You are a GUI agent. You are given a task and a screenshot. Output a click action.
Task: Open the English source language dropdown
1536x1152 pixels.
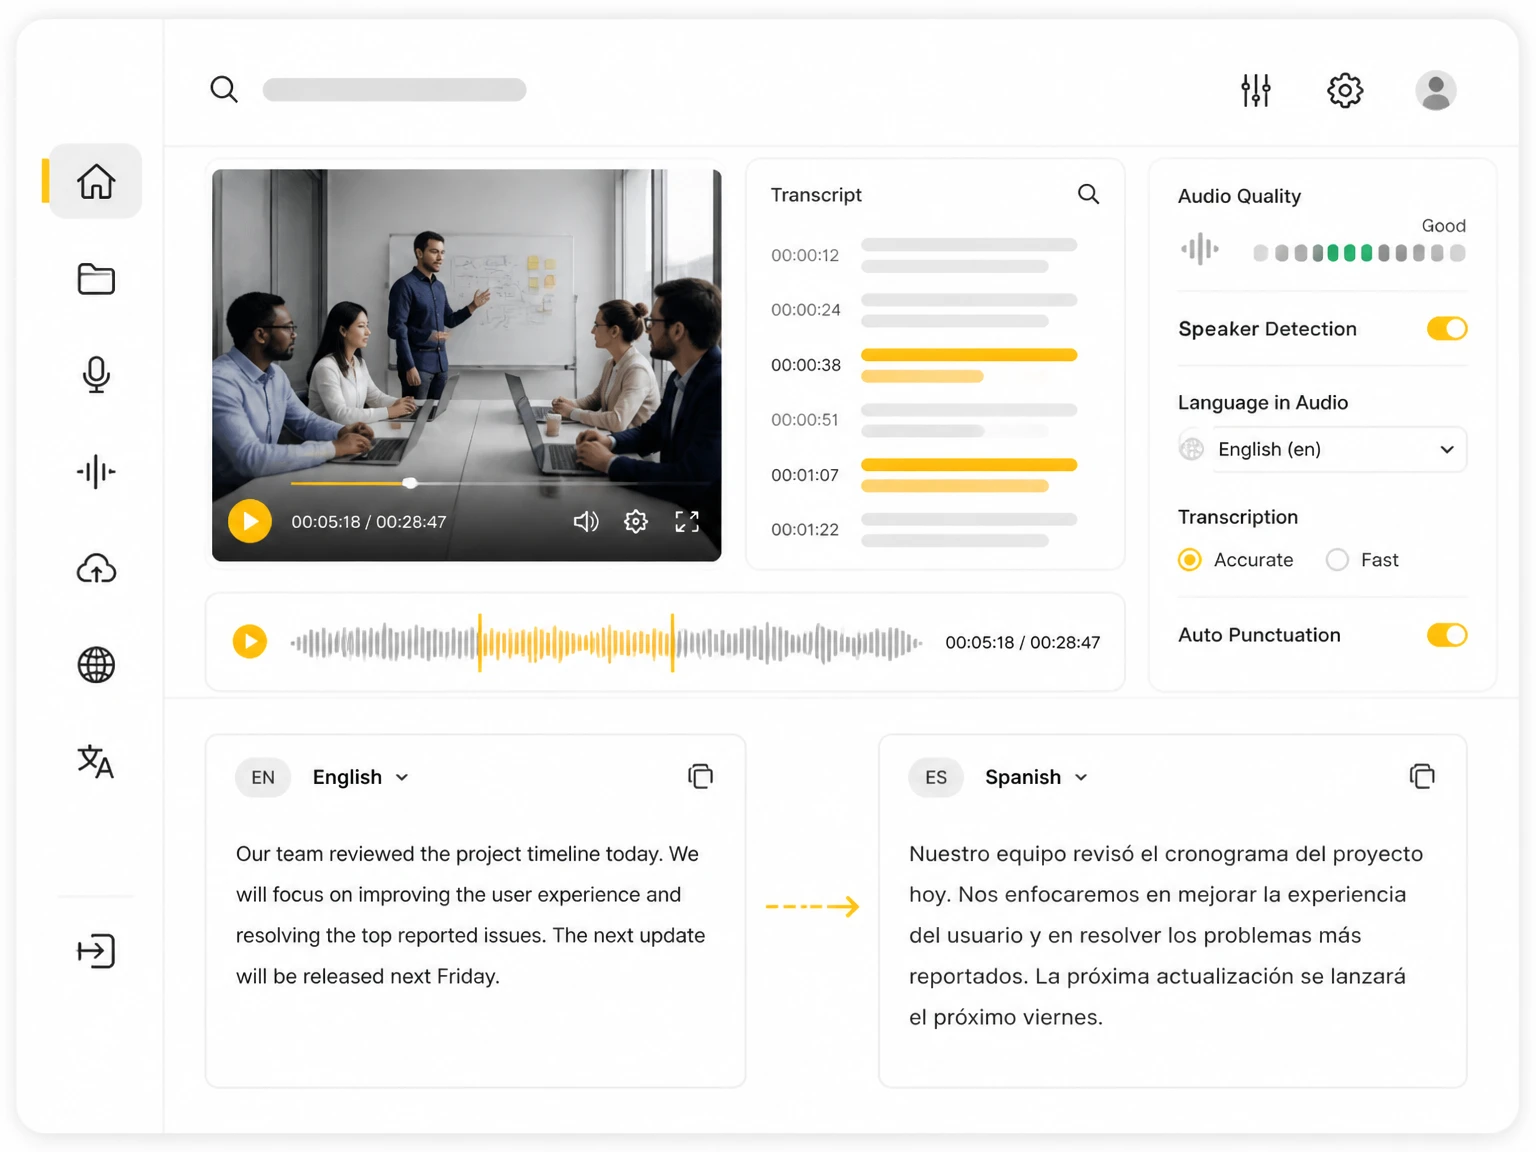[360, 777]
